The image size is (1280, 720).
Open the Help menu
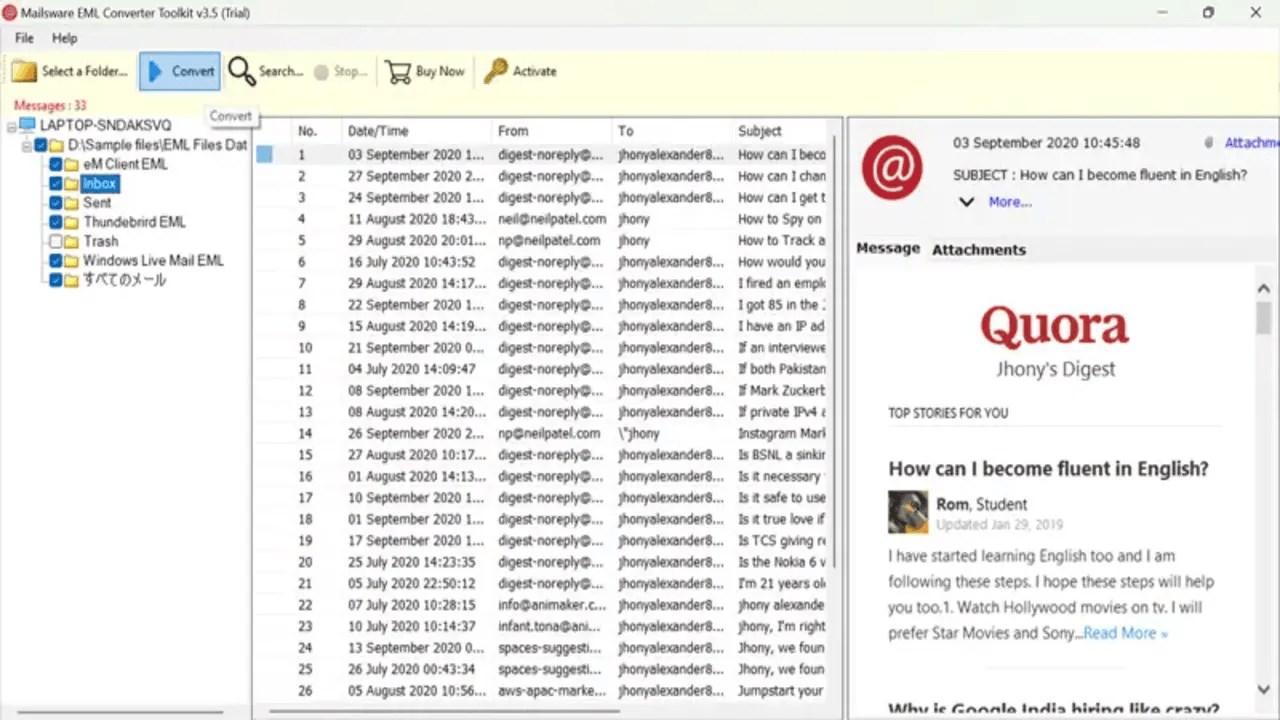tap(64, 38)
